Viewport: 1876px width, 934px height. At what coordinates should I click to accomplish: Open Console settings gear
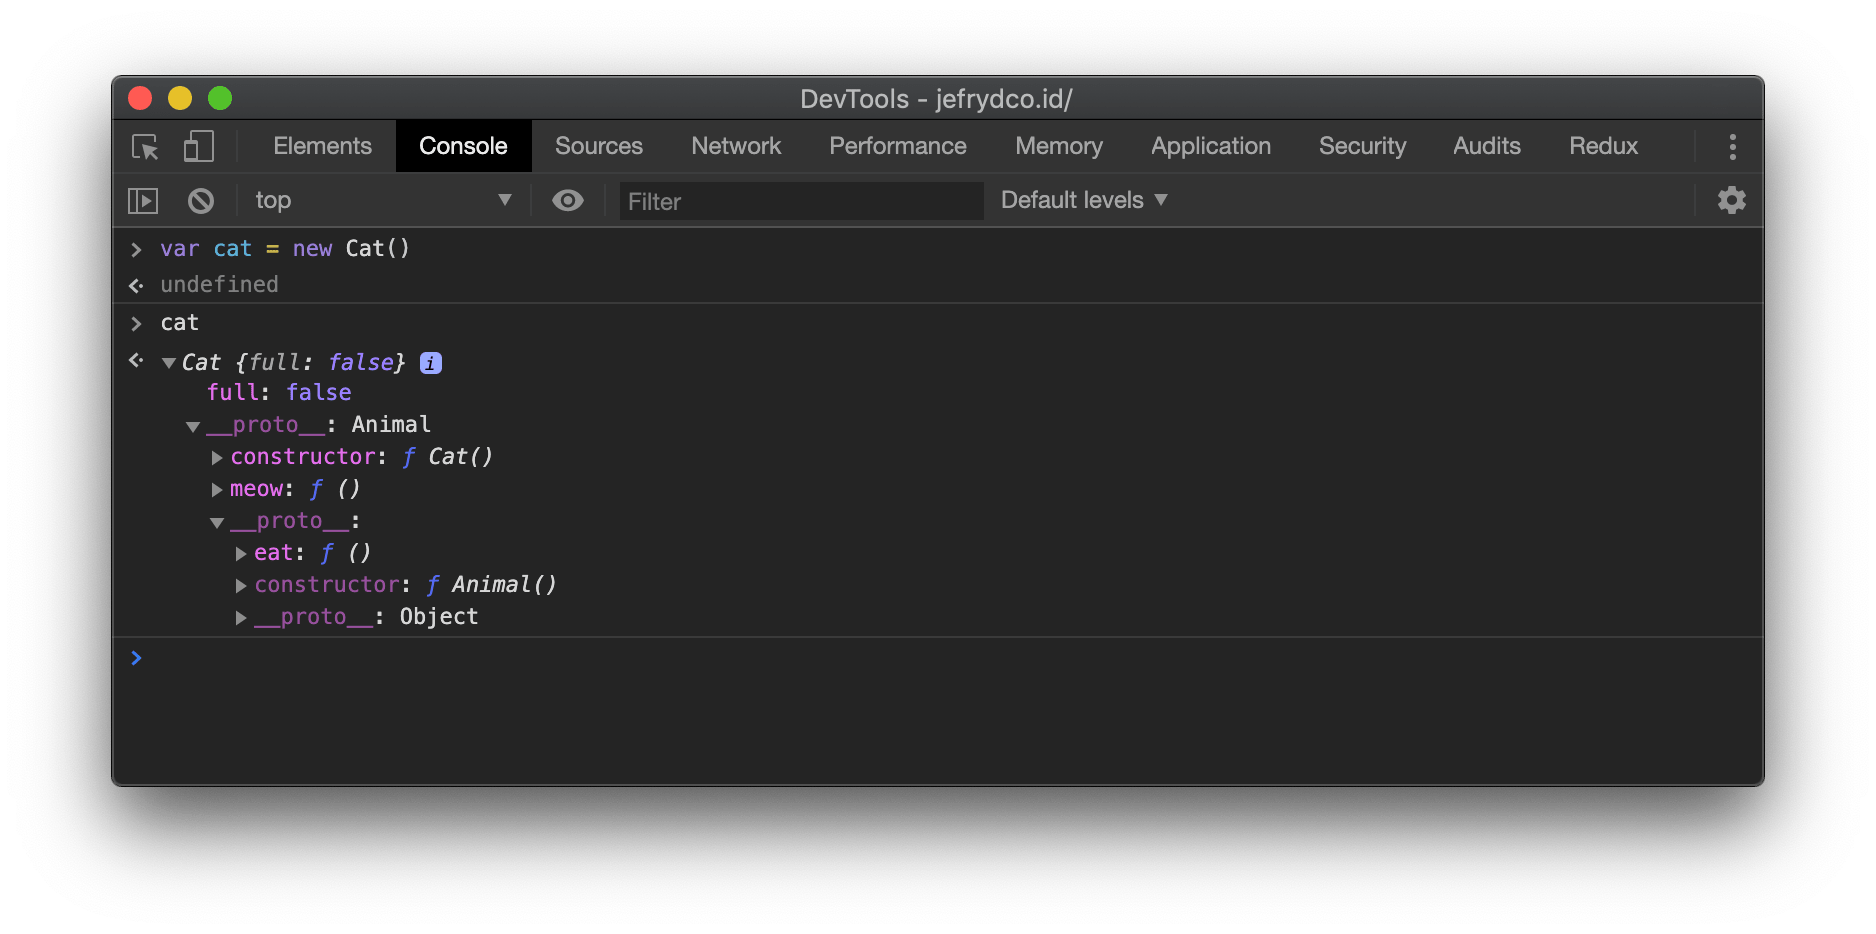(x=1732, y=200)
